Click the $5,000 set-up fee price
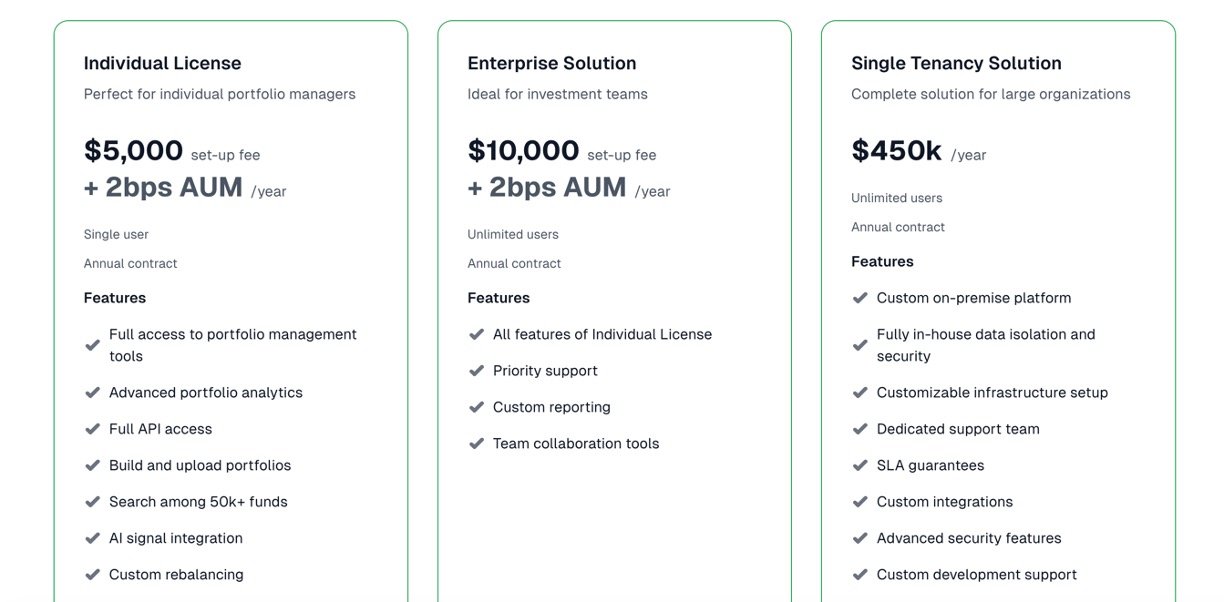1224x602 pixels. (x=133, y=150)
